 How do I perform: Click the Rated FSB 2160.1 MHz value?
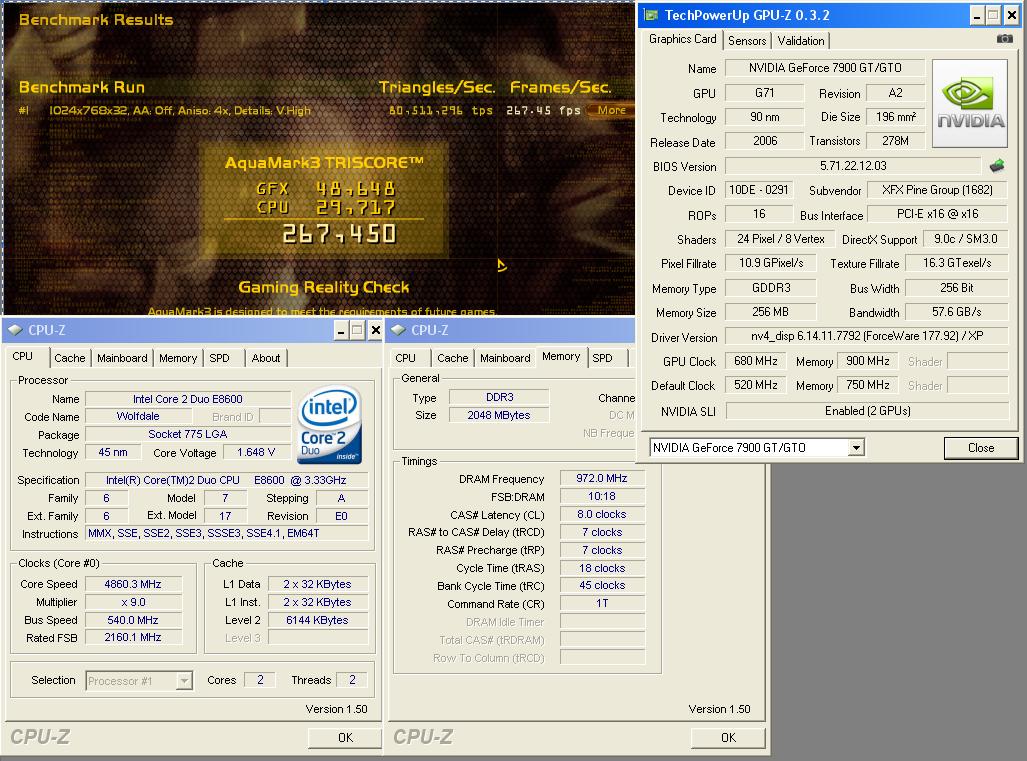tap(133, 638)
